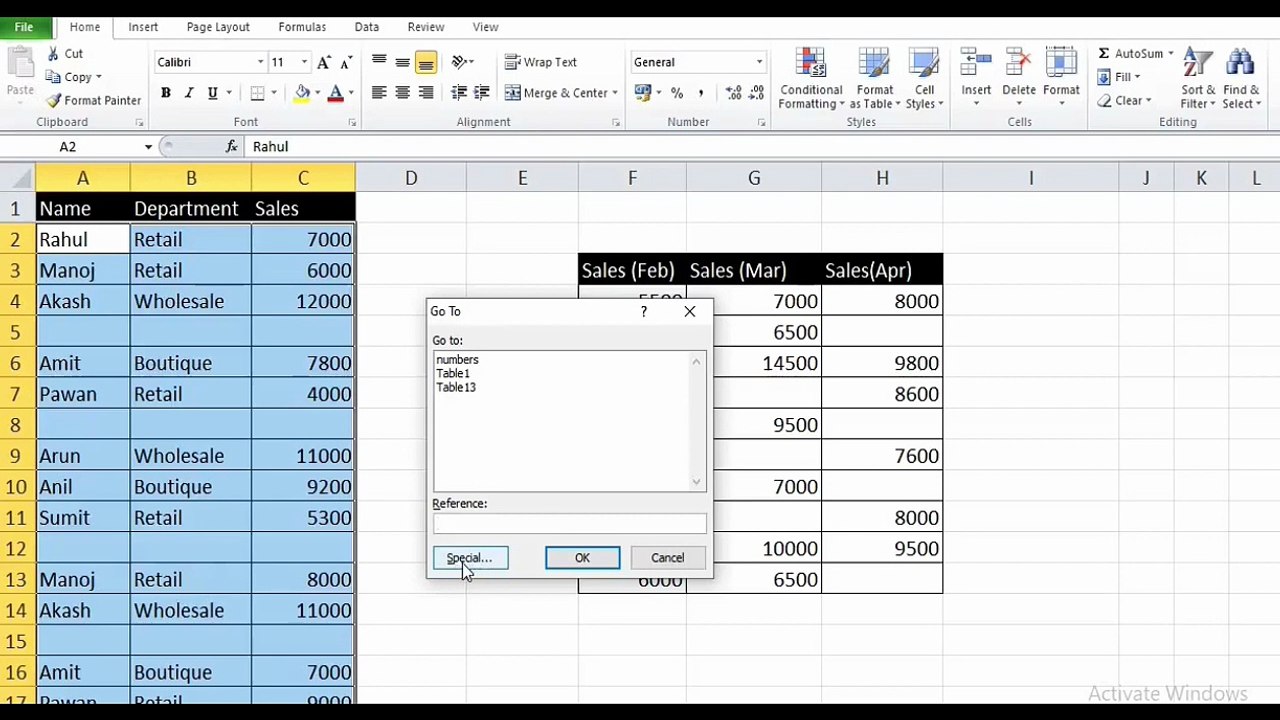Click the Go To dialog help question mark
Screen dimensions: 1280x720
point(644,311)
